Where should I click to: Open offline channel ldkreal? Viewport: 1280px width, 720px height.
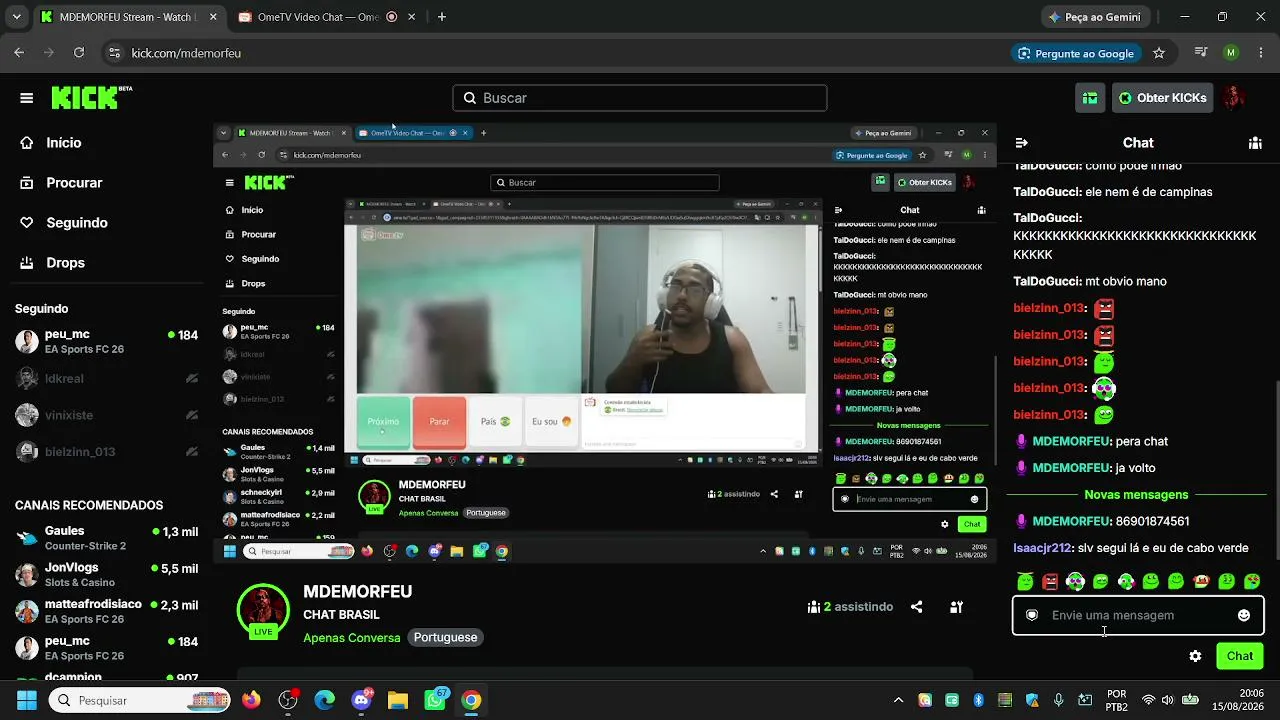pos(106,379)
